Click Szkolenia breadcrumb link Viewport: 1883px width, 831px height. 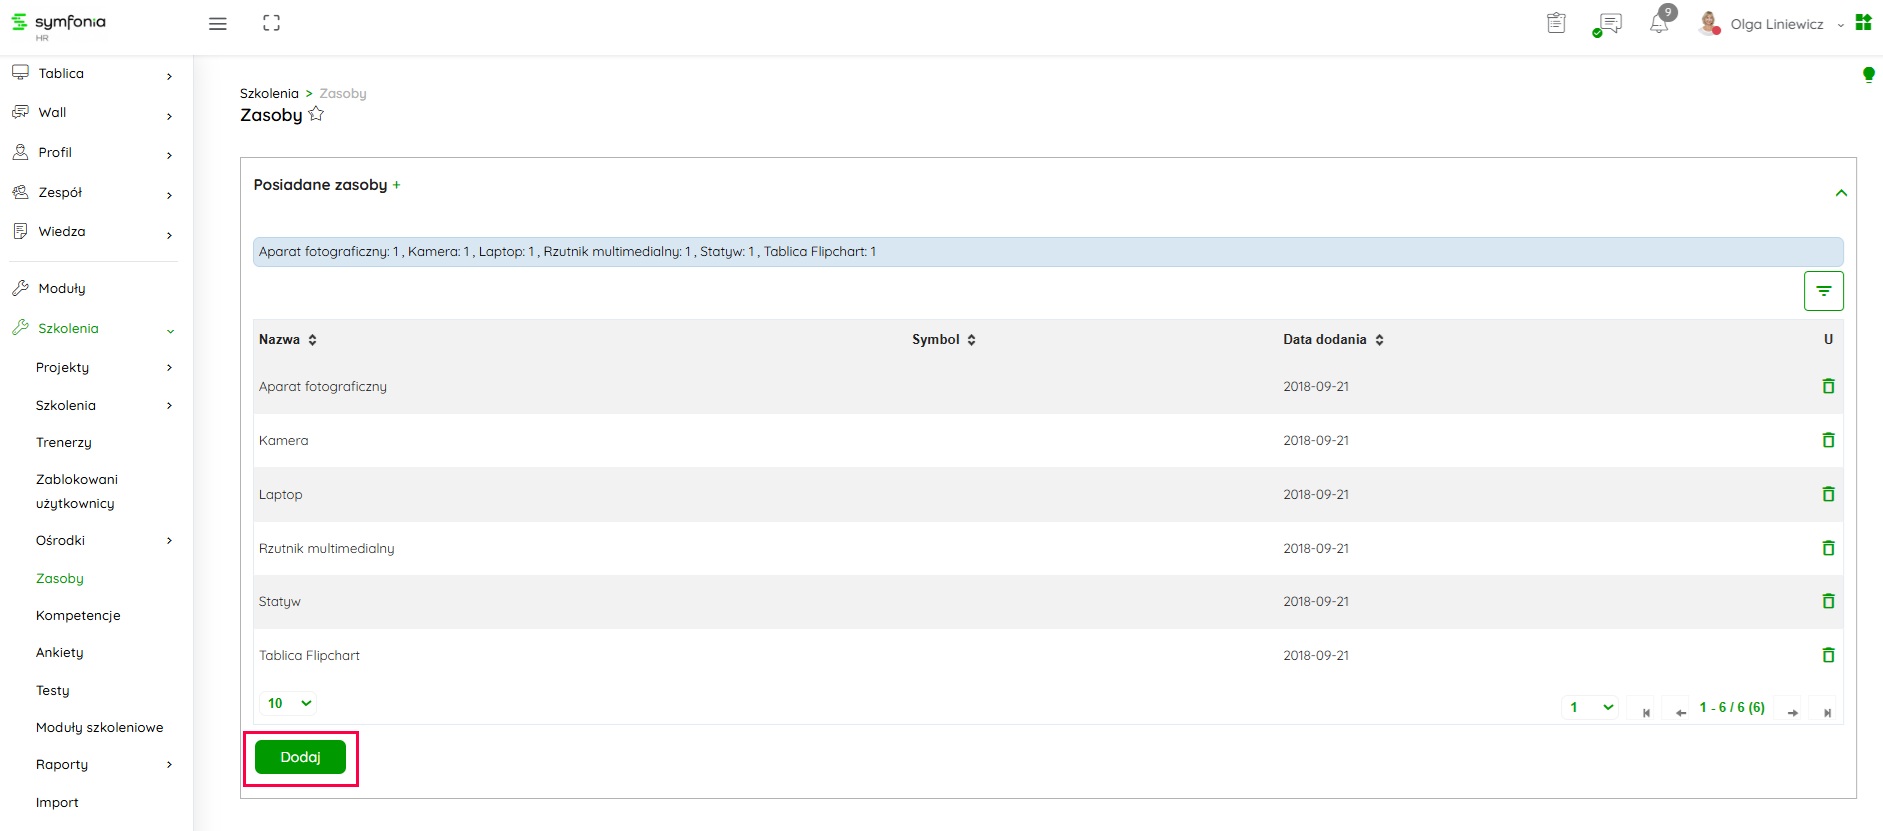click(269, 93)
